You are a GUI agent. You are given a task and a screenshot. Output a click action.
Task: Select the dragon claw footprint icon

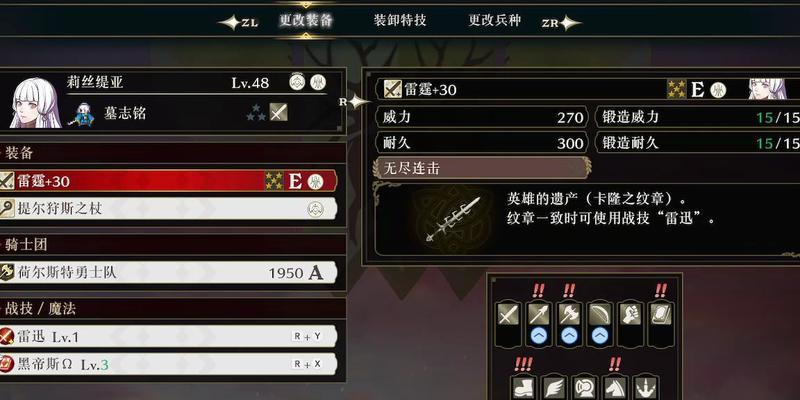[x=646, y=387]
